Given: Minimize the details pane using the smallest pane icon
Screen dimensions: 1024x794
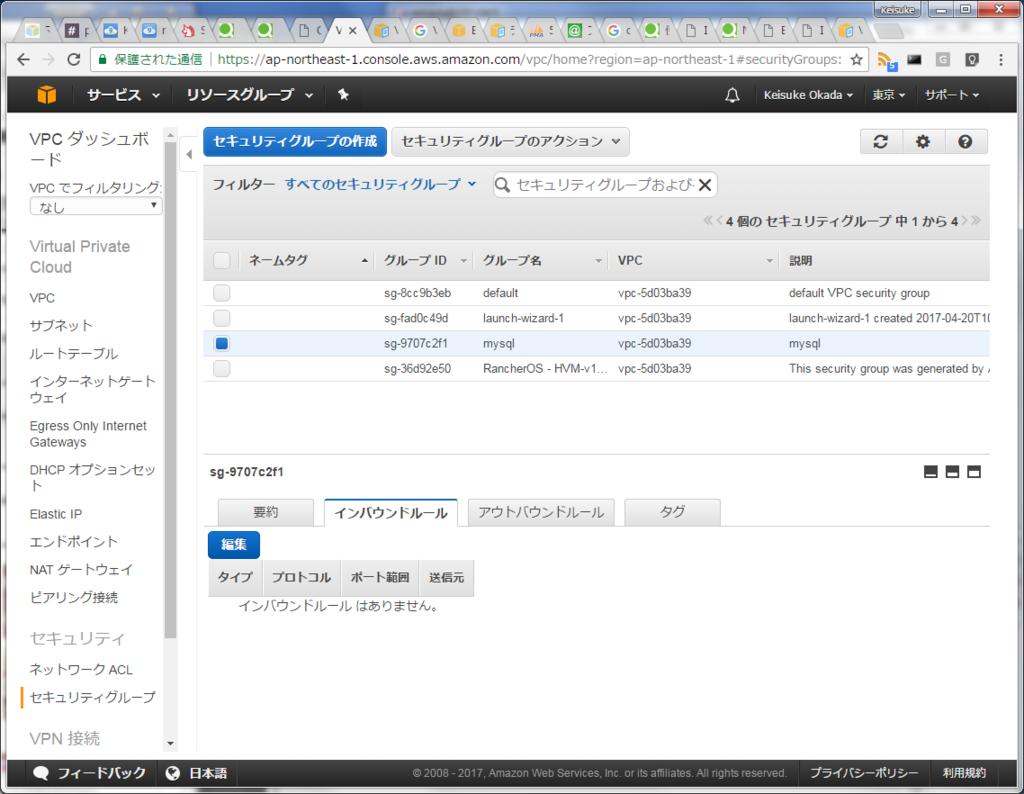Looking at the screenshot, I should [931, 472].
